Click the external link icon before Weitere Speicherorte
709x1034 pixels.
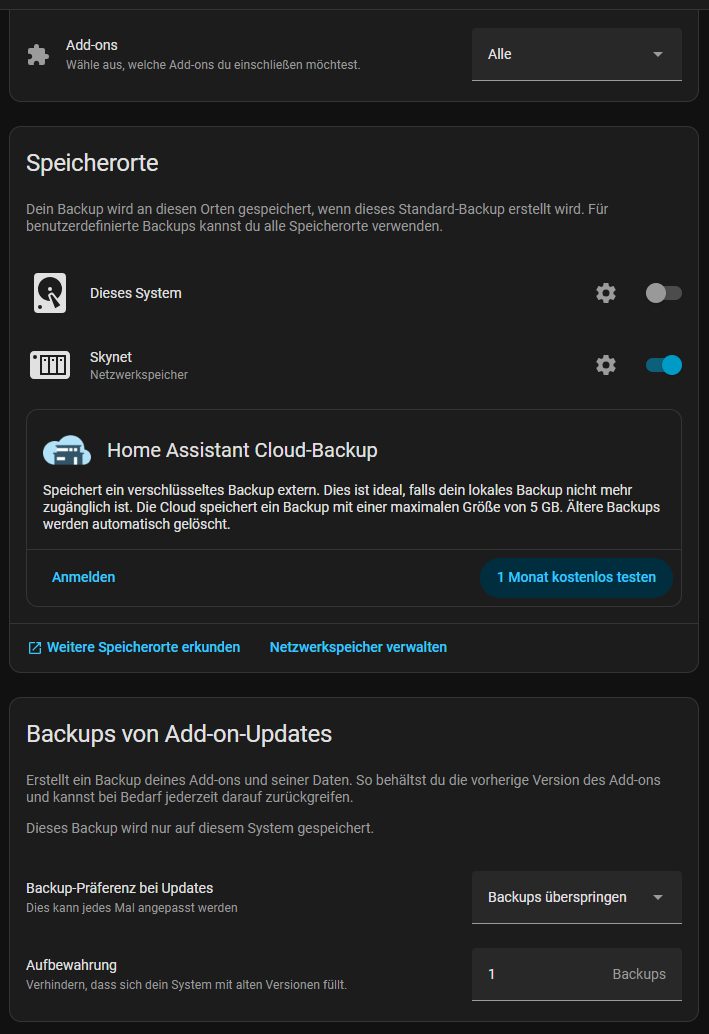point(35,648)
